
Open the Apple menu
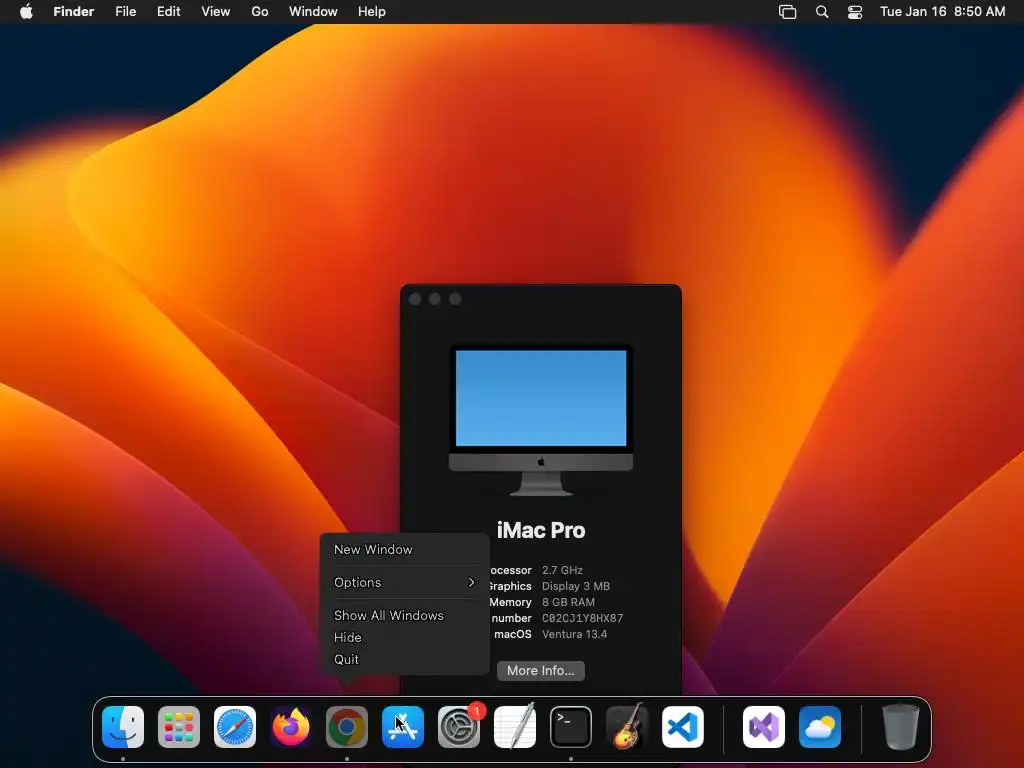coord(26,12)
